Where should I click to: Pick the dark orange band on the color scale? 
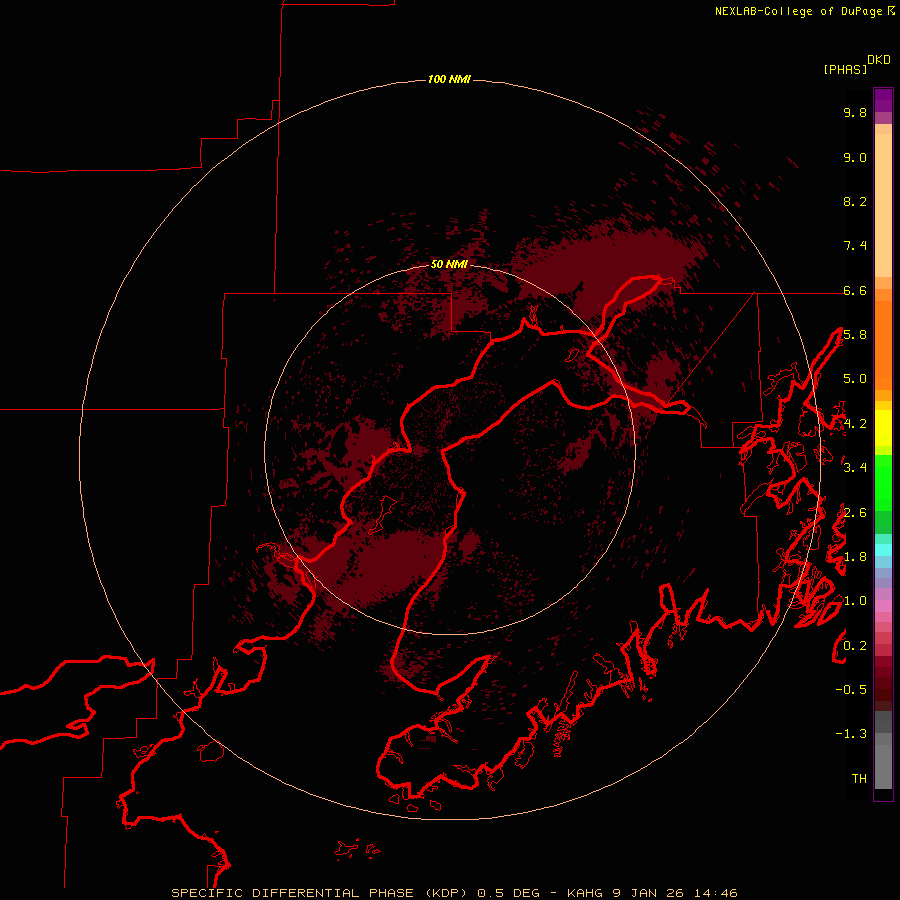pos(883,344)
